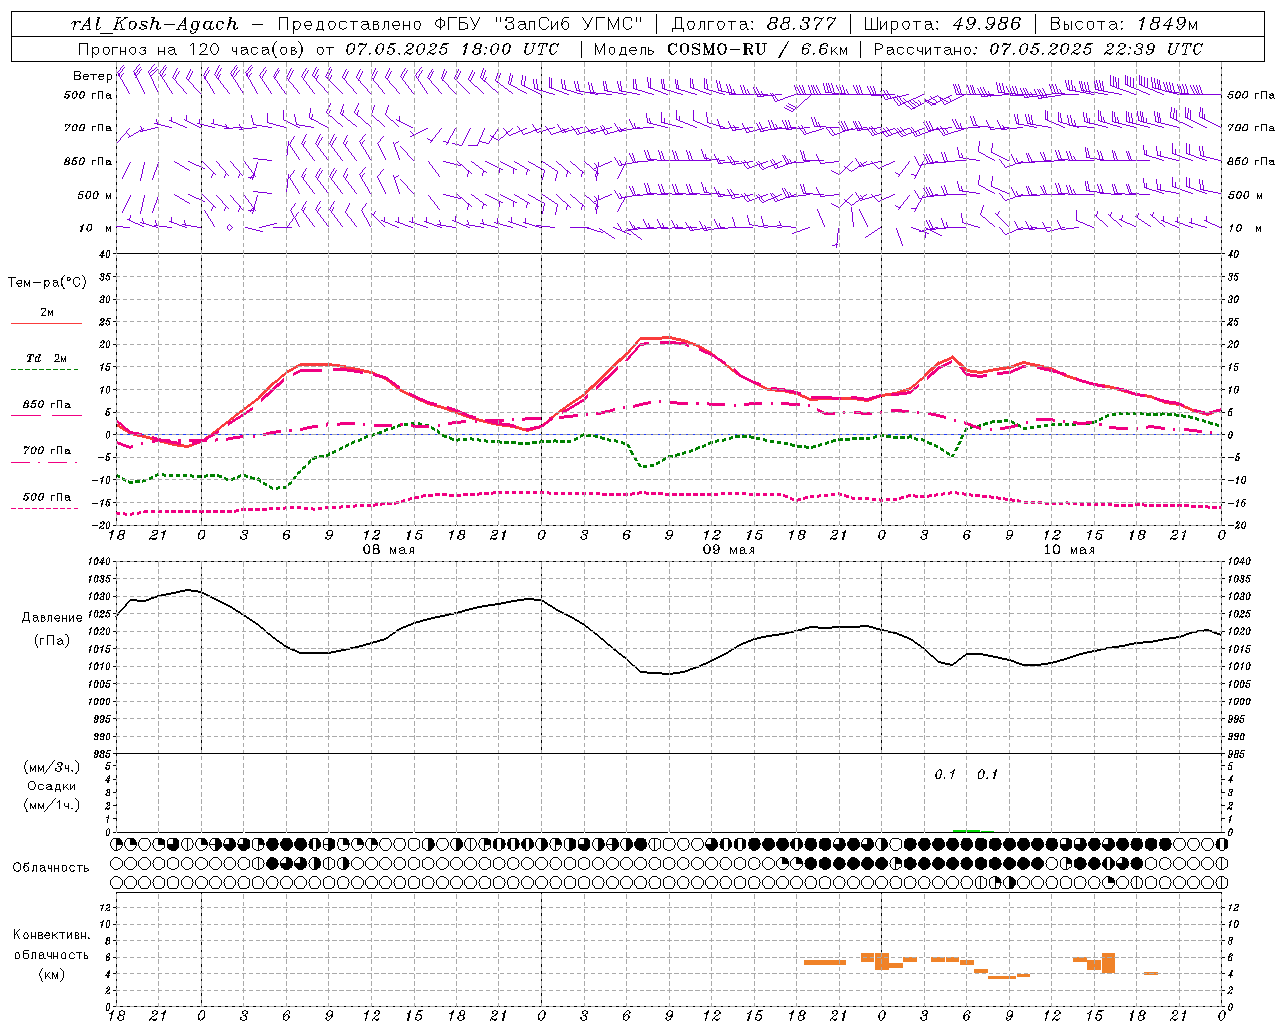1280x1024 pixels.
Task: Click the station name rAl_Kosh-Agach
Action: point(155,24)
